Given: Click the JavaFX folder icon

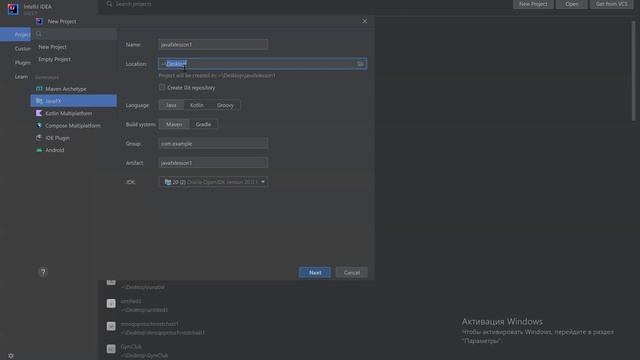Looking at the screenshot, I should 39,101.
